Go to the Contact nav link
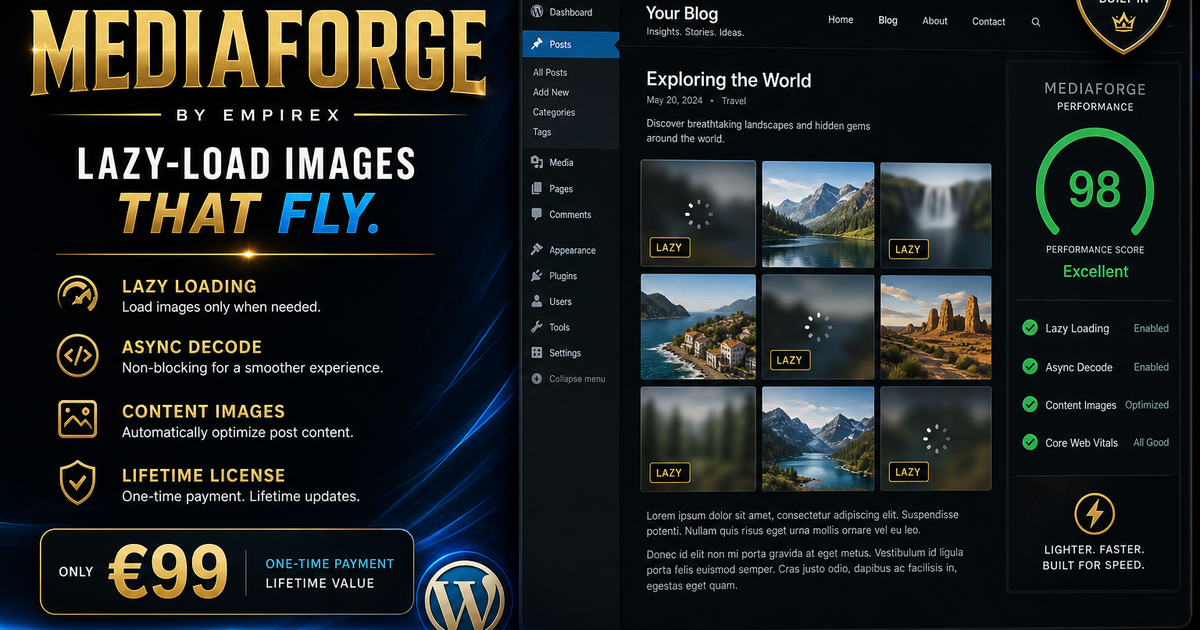The image size is (1200, 630). pos(989,21)
